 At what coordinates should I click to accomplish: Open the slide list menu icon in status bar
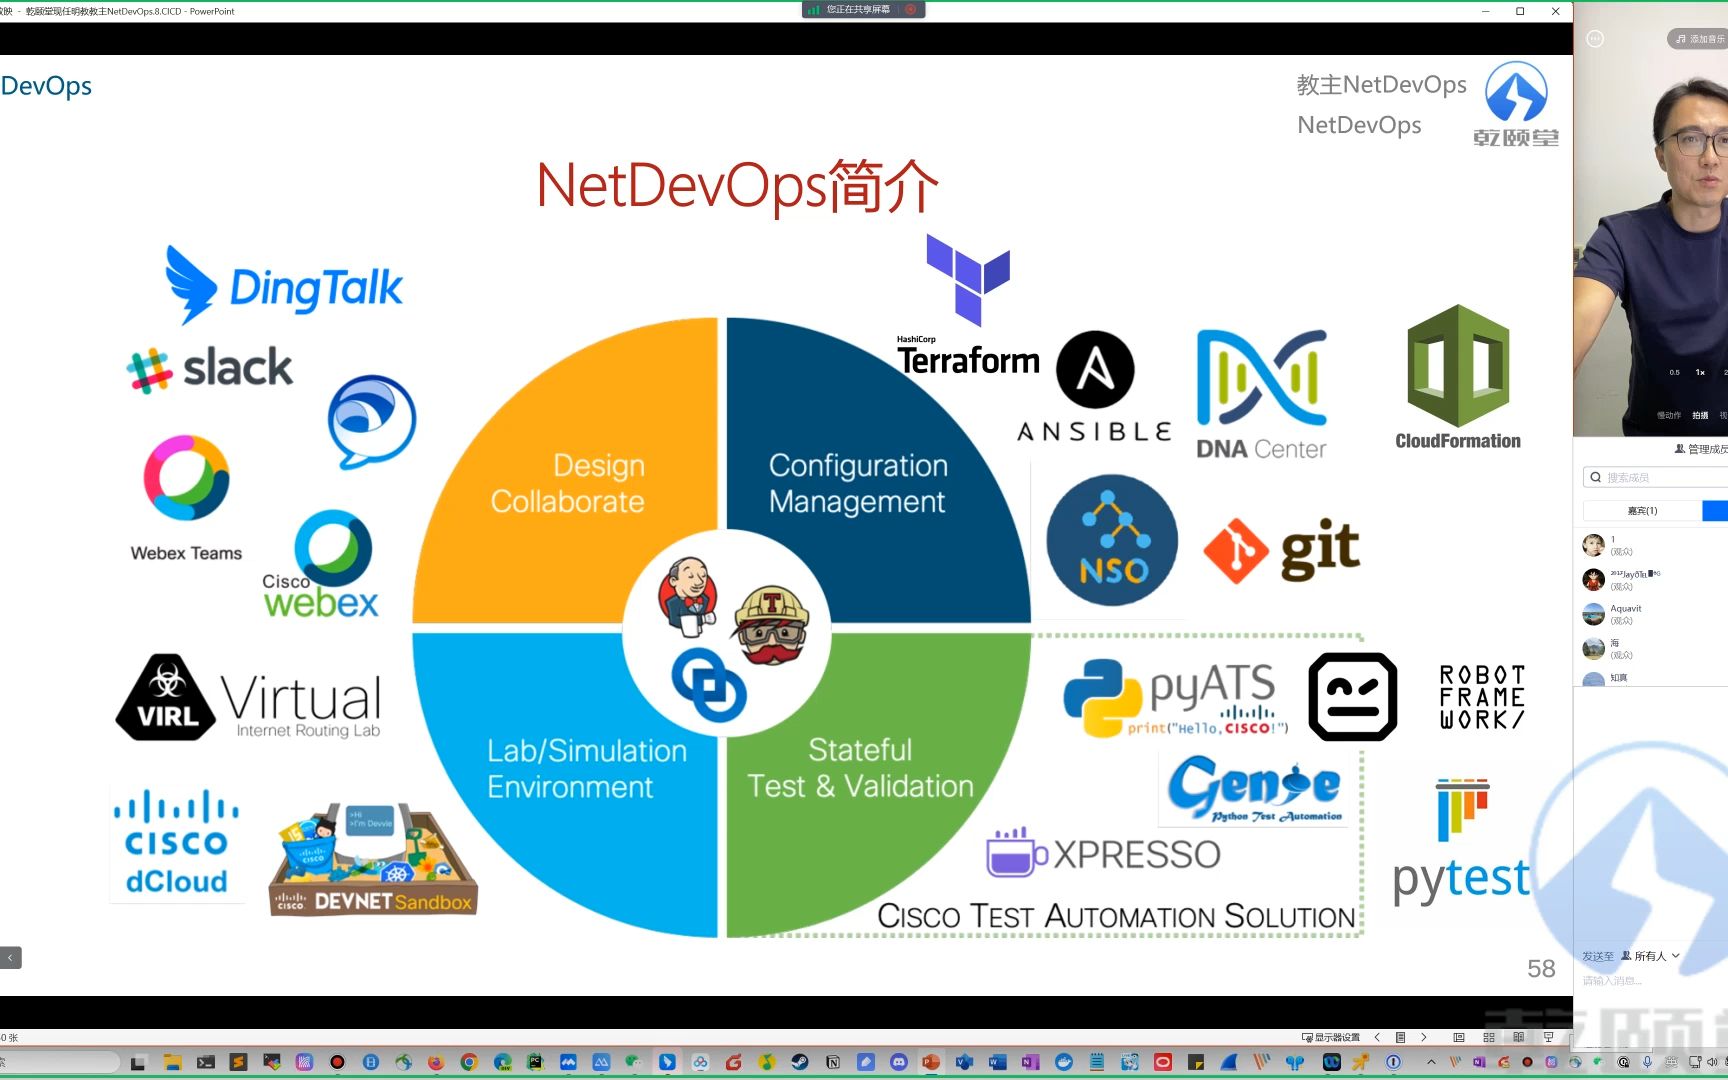[x=1400, y=1037]
